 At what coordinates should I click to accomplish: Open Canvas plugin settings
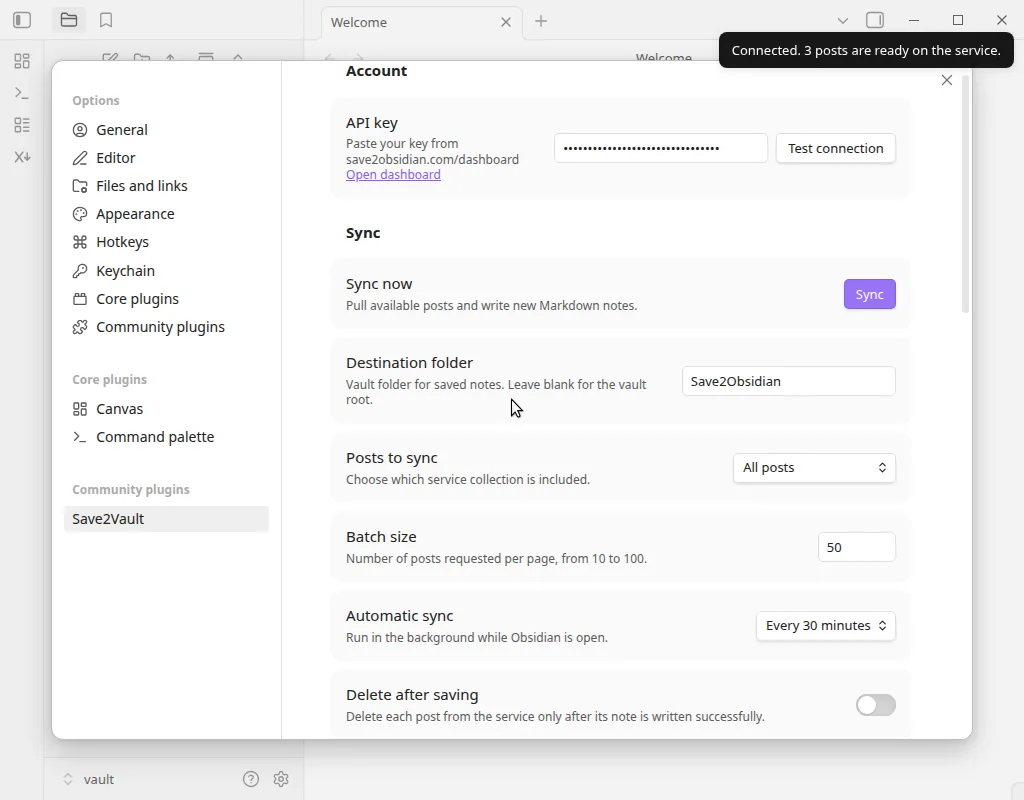(x=166, y=409)
